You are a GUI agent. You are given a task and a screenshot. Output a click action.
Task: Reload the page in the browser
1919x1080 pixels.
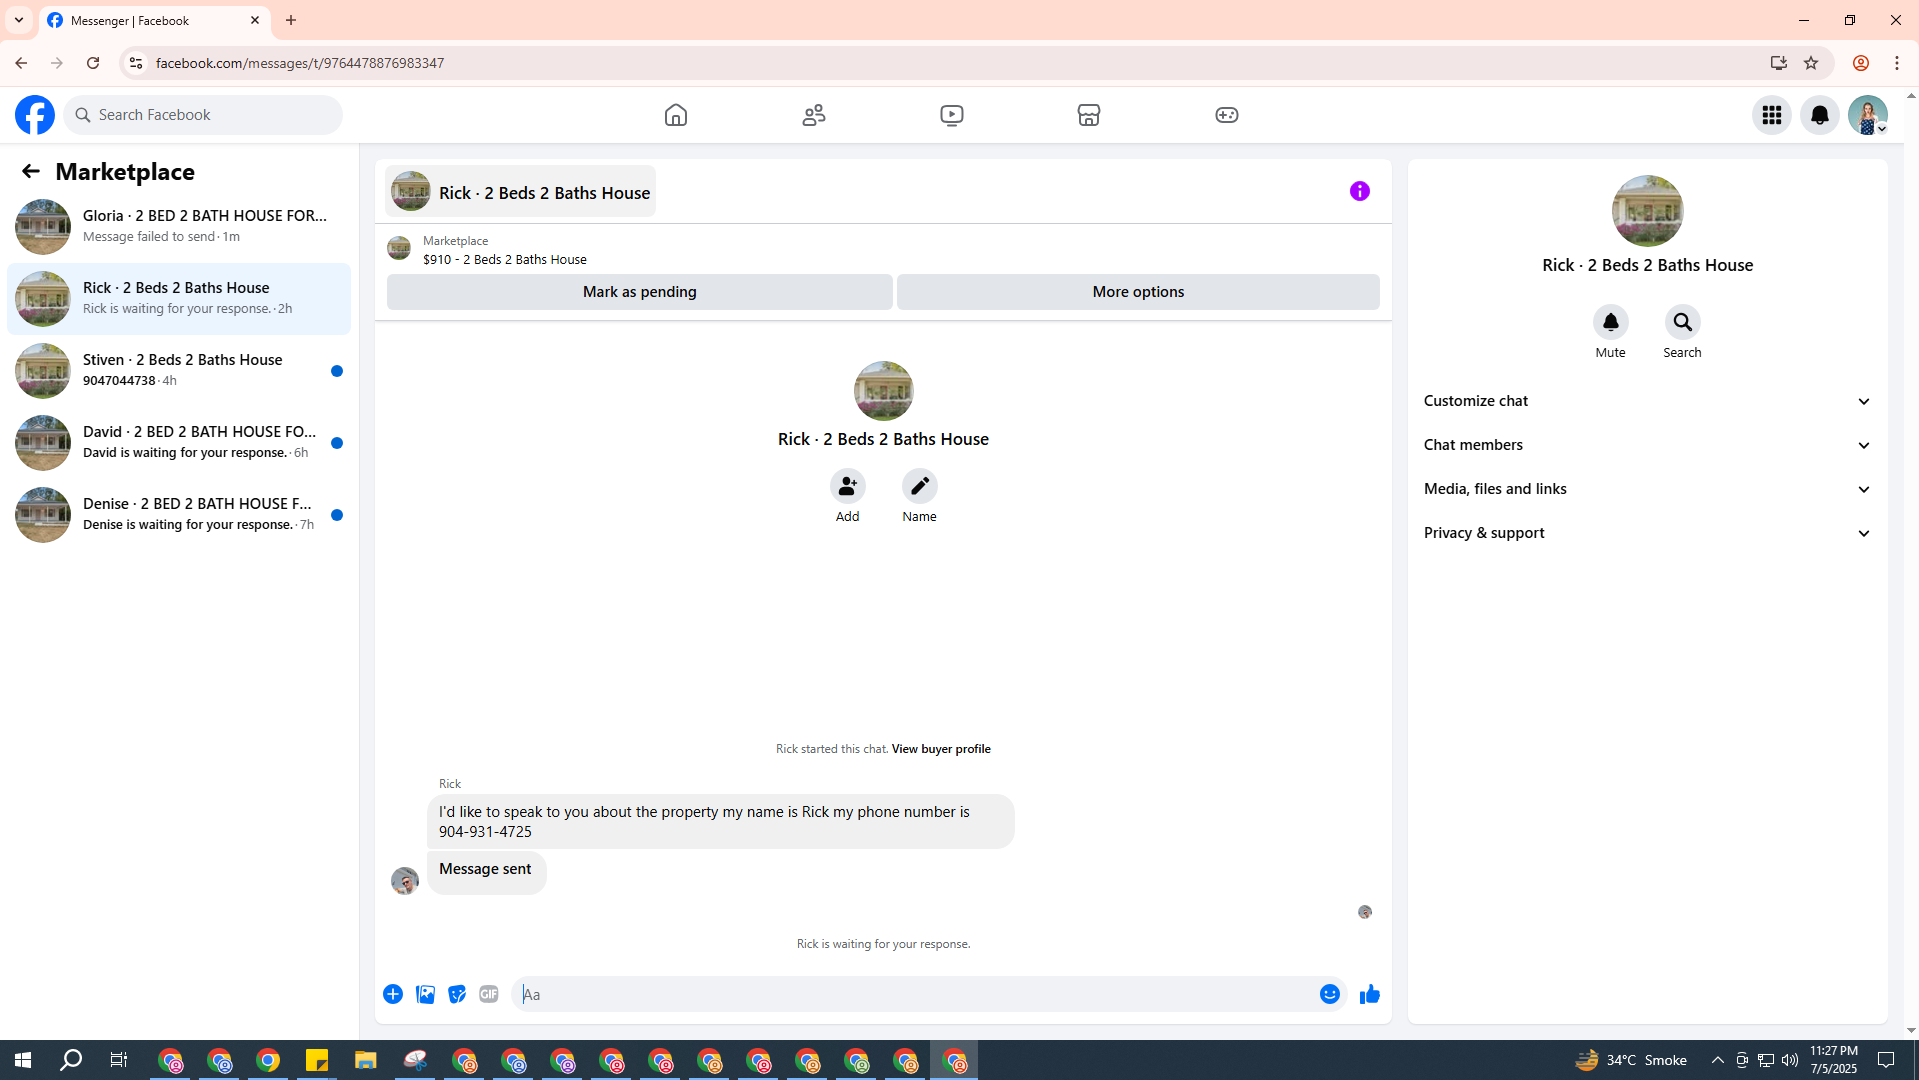[x=93, y=63]
